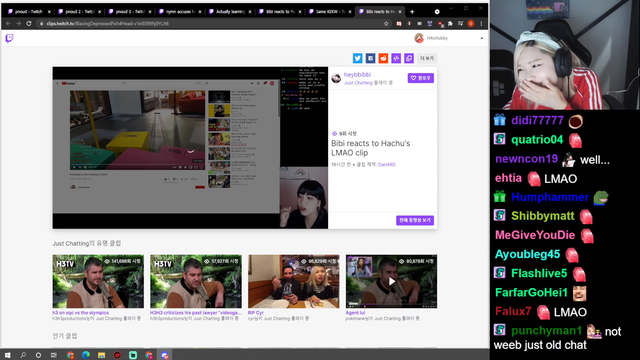Open the Cortana circle icon on taskbar
The width and height of the screenshot is (640, 360).
point(38,355)
